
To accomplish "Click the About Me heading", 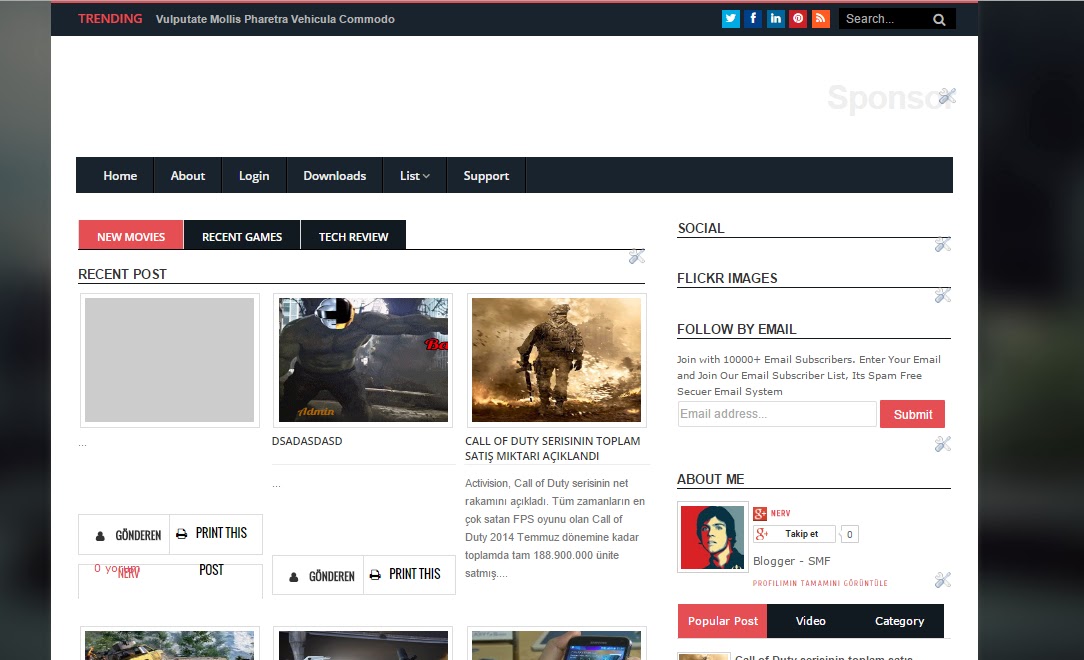I will (x=711, y=480).
